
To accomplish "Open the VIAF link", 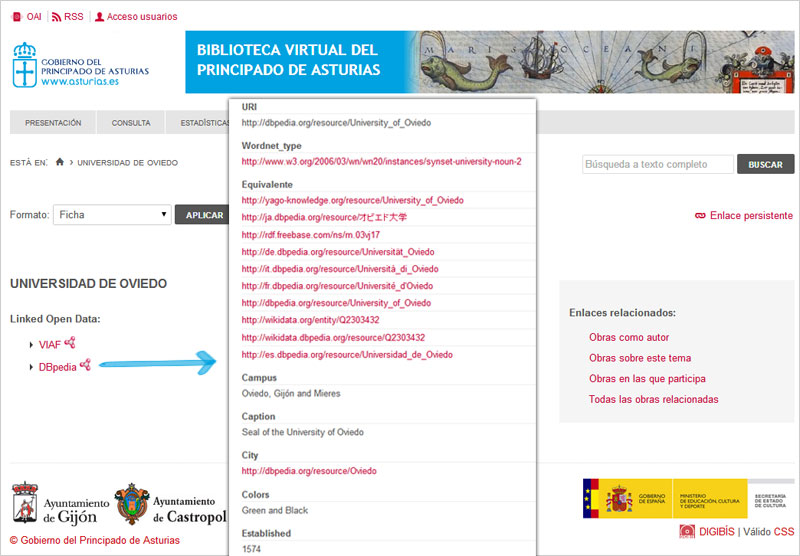I will (x=49, y=345).
